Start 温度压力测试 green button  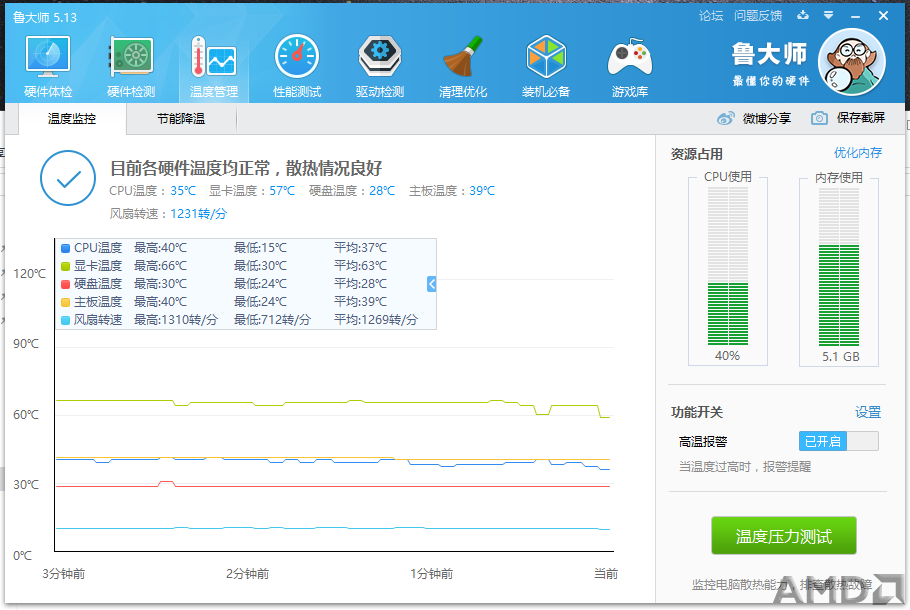[x=784, y=536]
